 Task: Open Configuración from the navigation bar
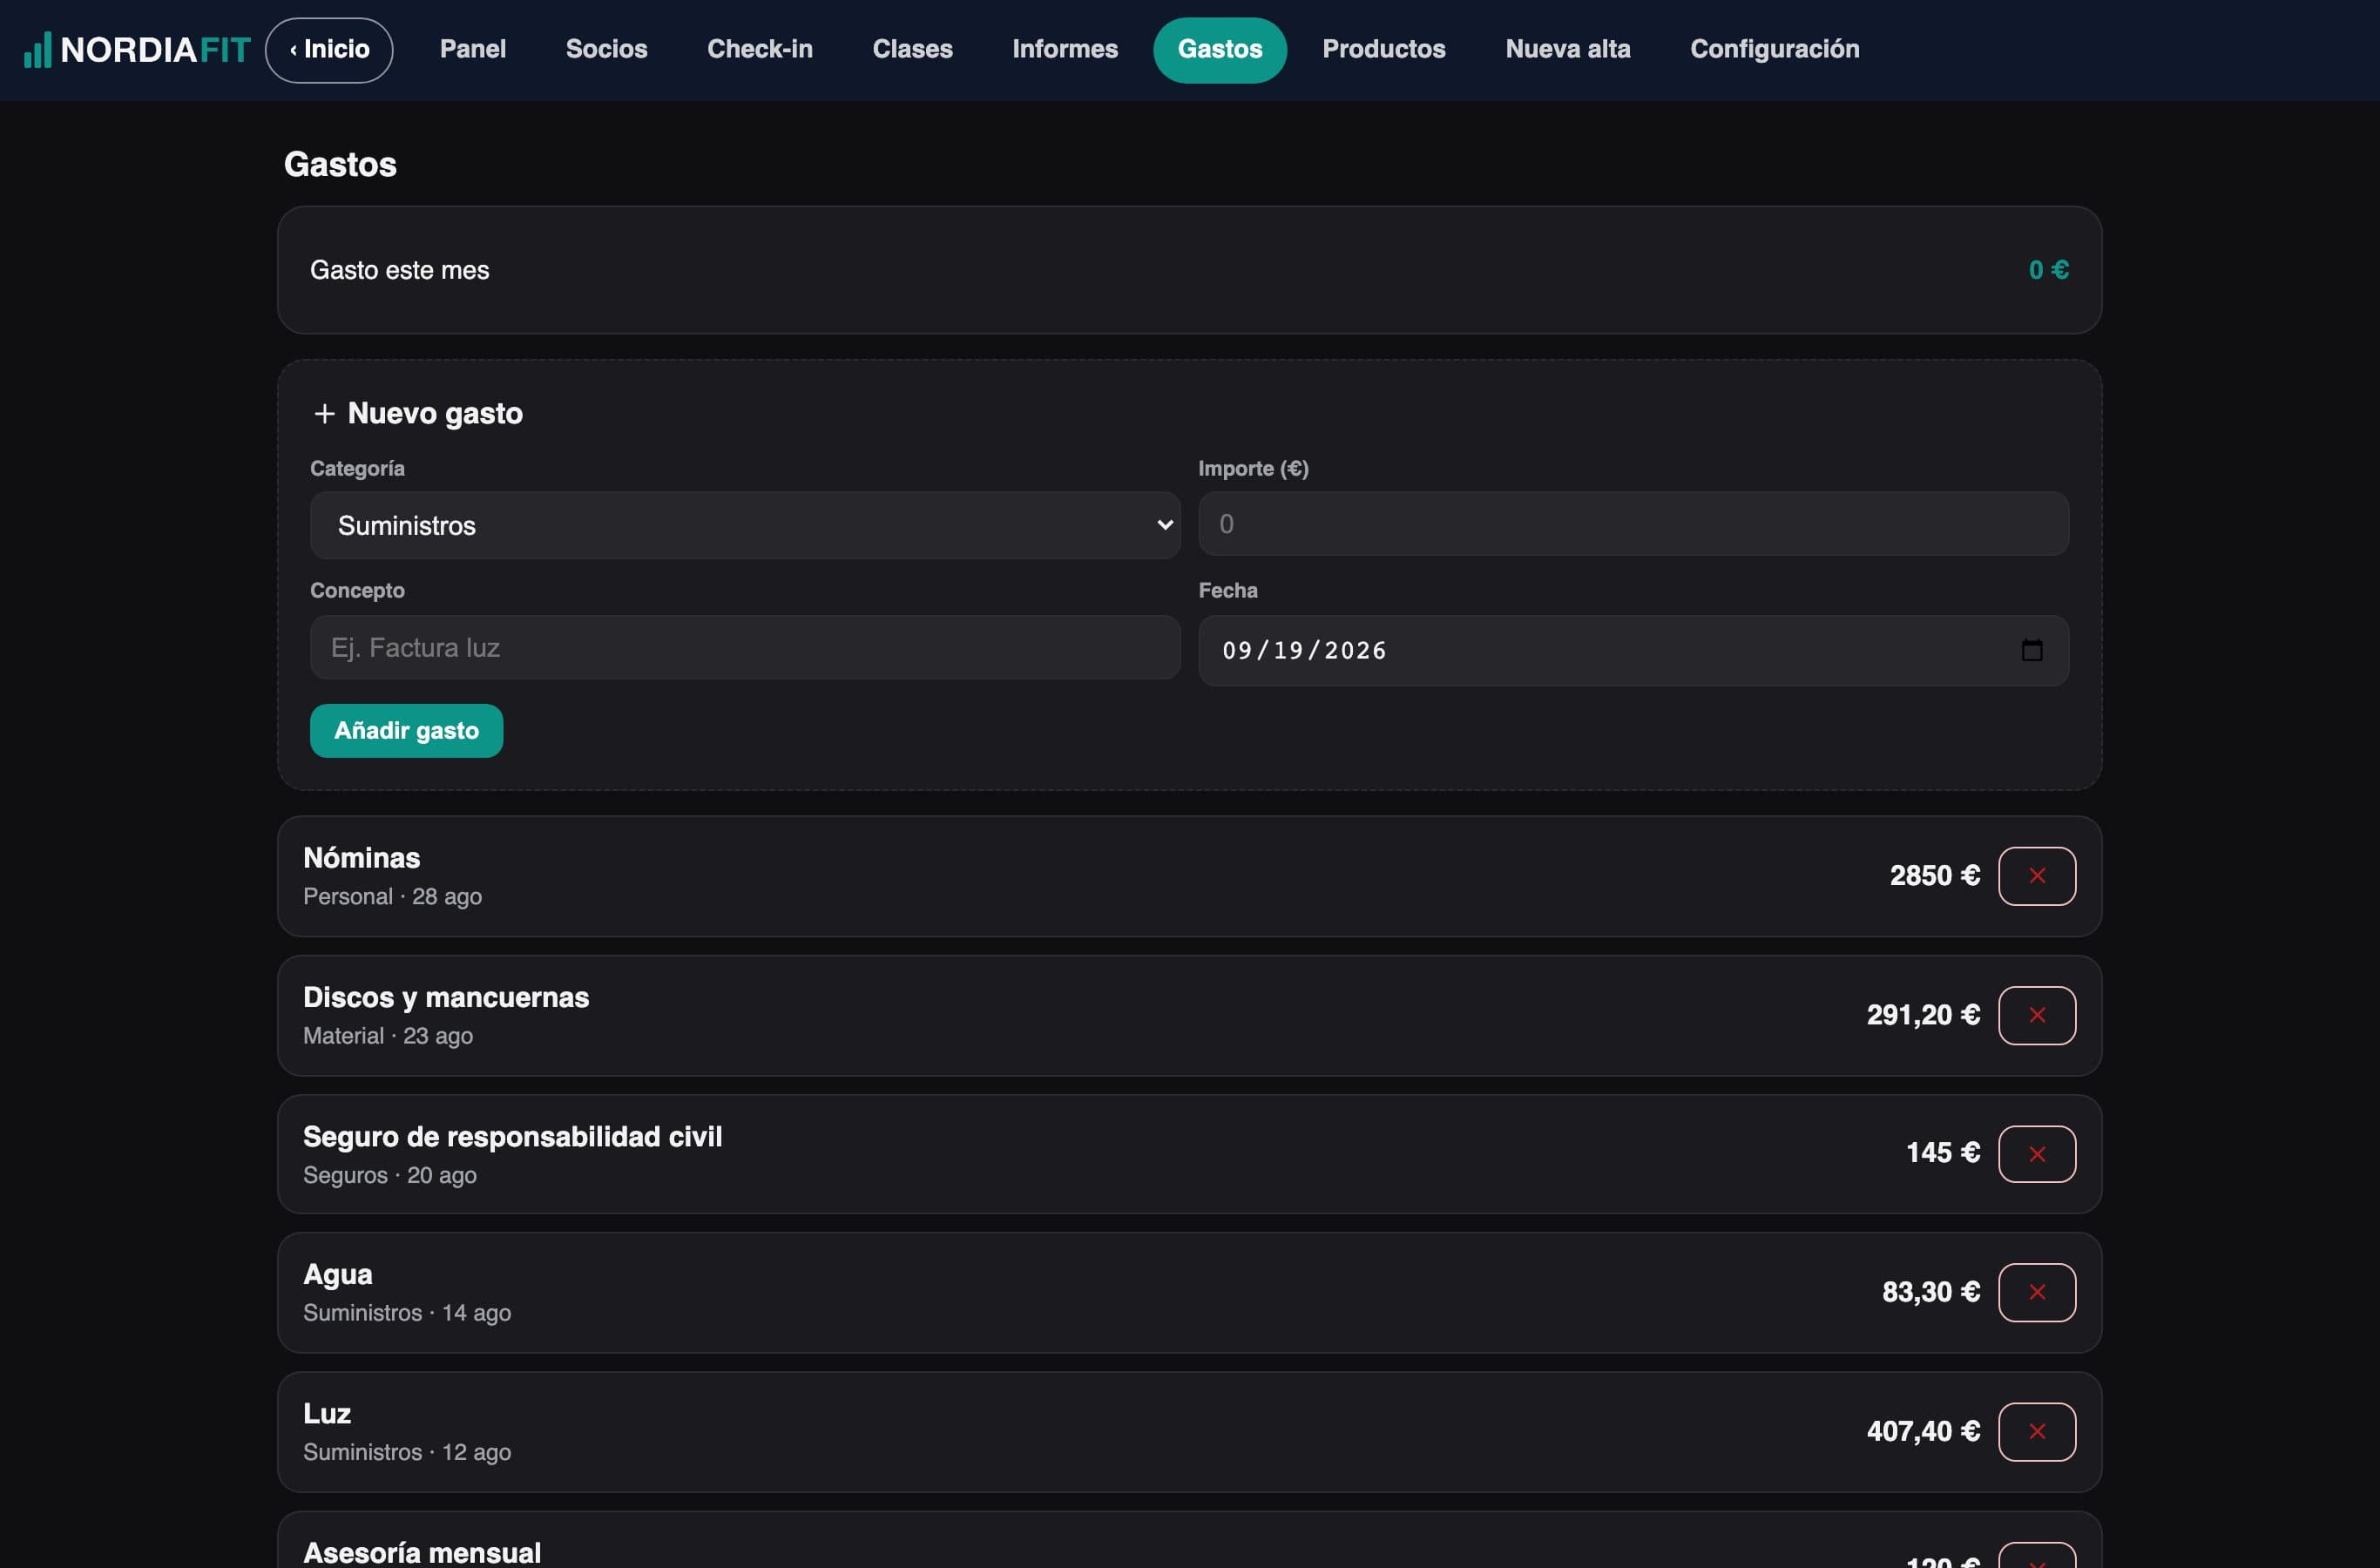click(x=1775, y=50)
